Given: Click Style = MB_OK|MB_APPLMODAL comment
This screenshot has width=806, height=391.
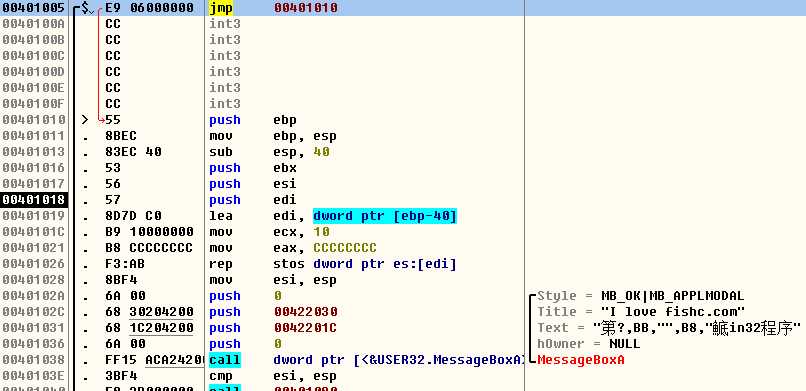Looking at the screenshot, I should (x=640, y=296).
